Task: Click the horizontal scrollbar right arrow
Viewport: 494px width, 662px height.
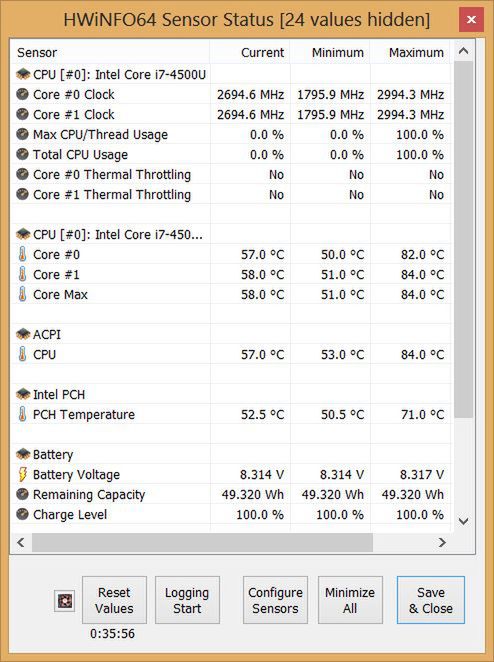Action: tap(442, 542)
